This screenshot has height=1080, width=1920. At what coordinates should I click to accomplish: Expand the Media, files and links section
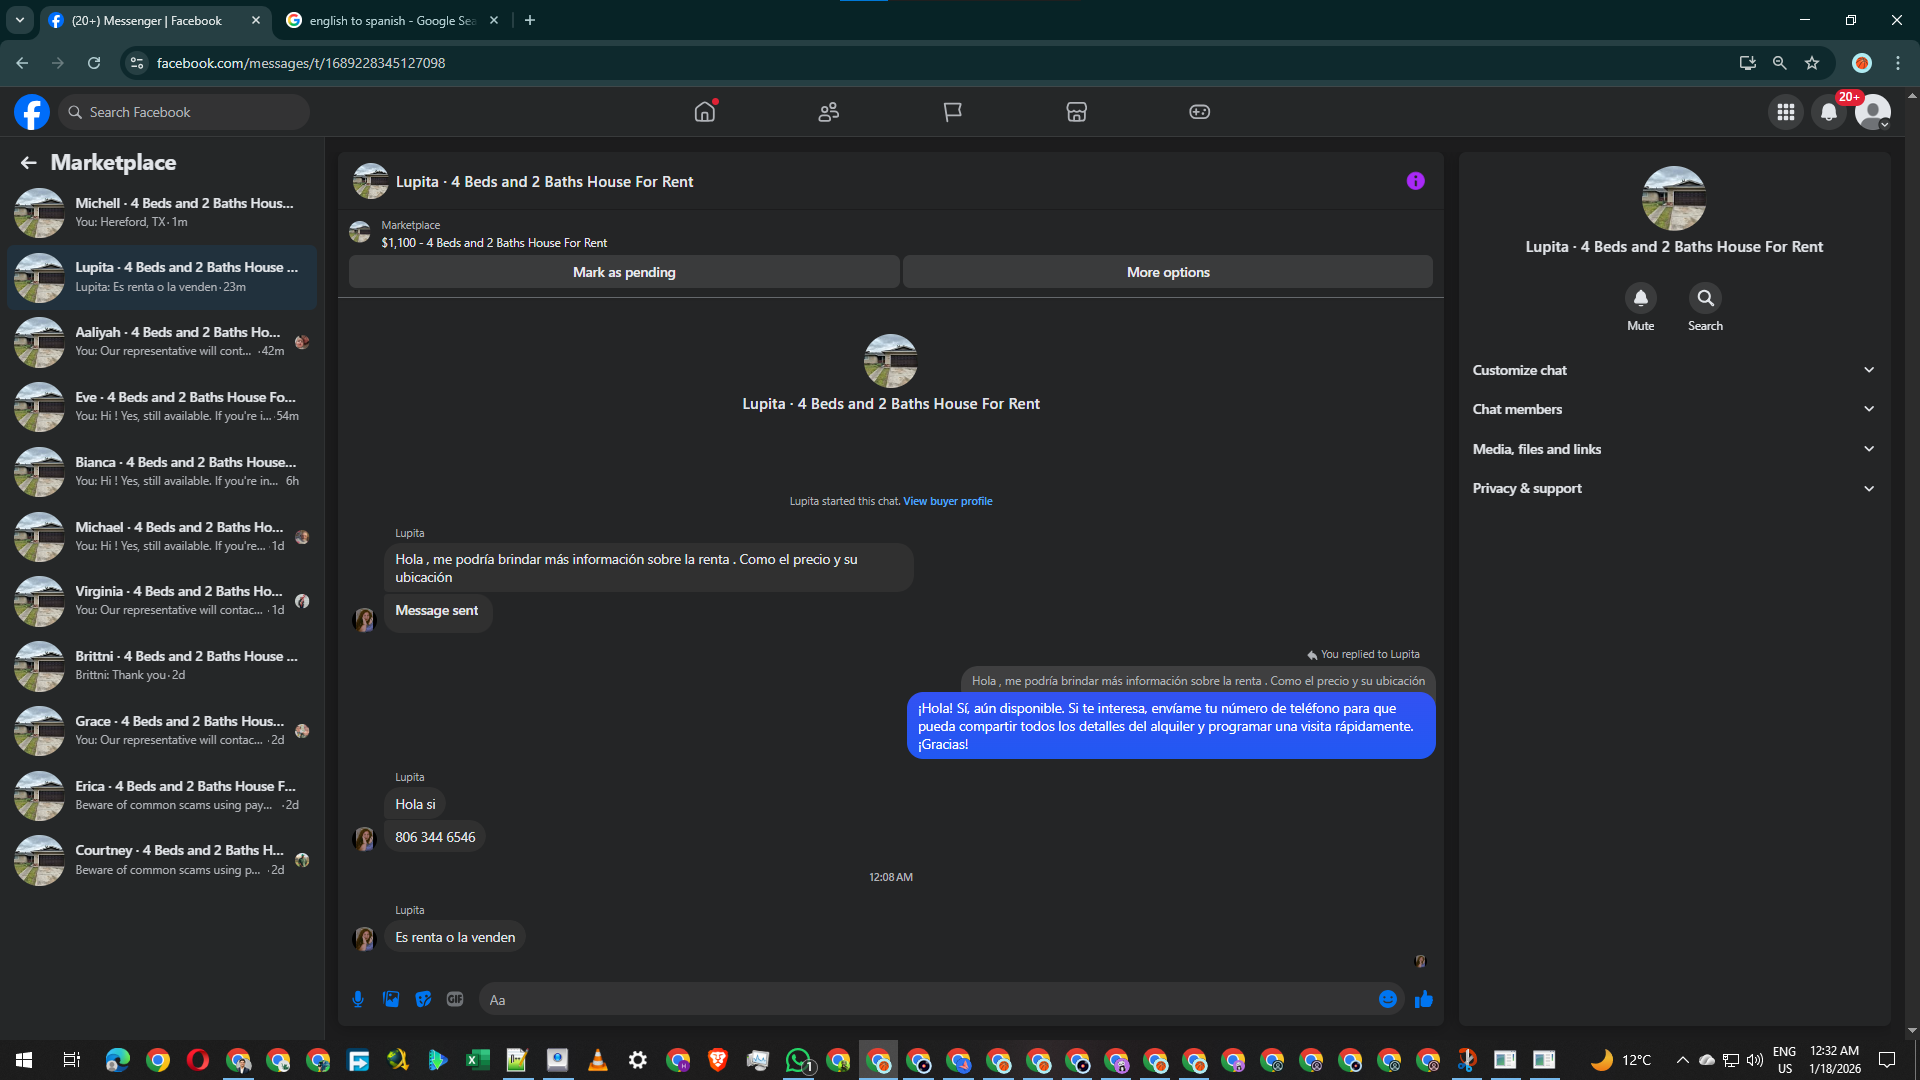pos(1673,449)
